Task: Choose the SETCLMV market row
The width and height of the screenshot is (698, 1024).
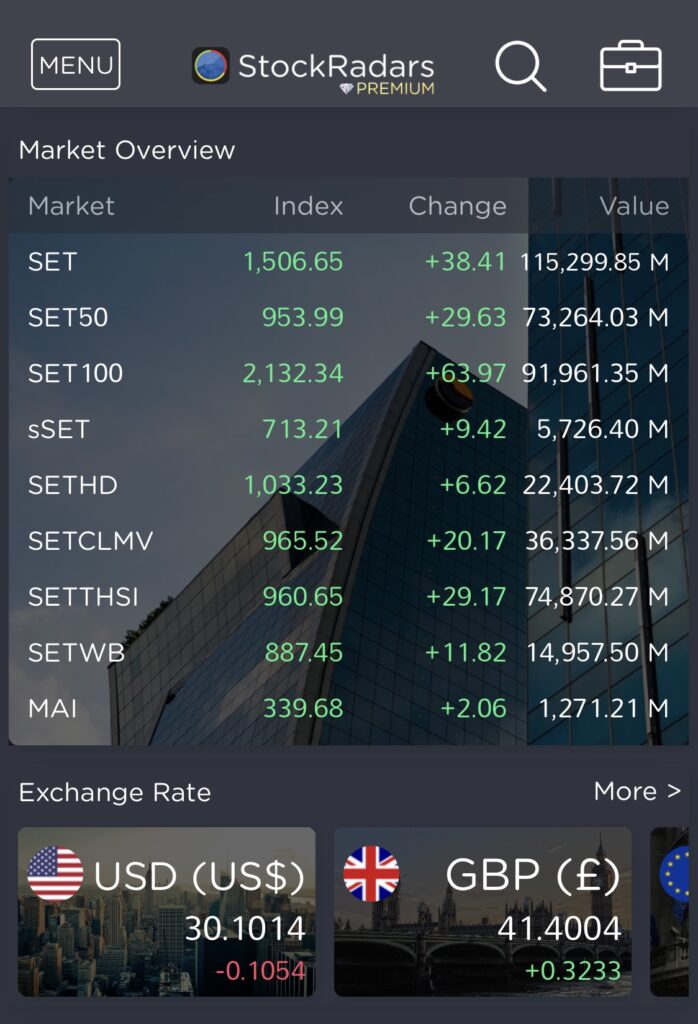Action: (x=348, y=541)
